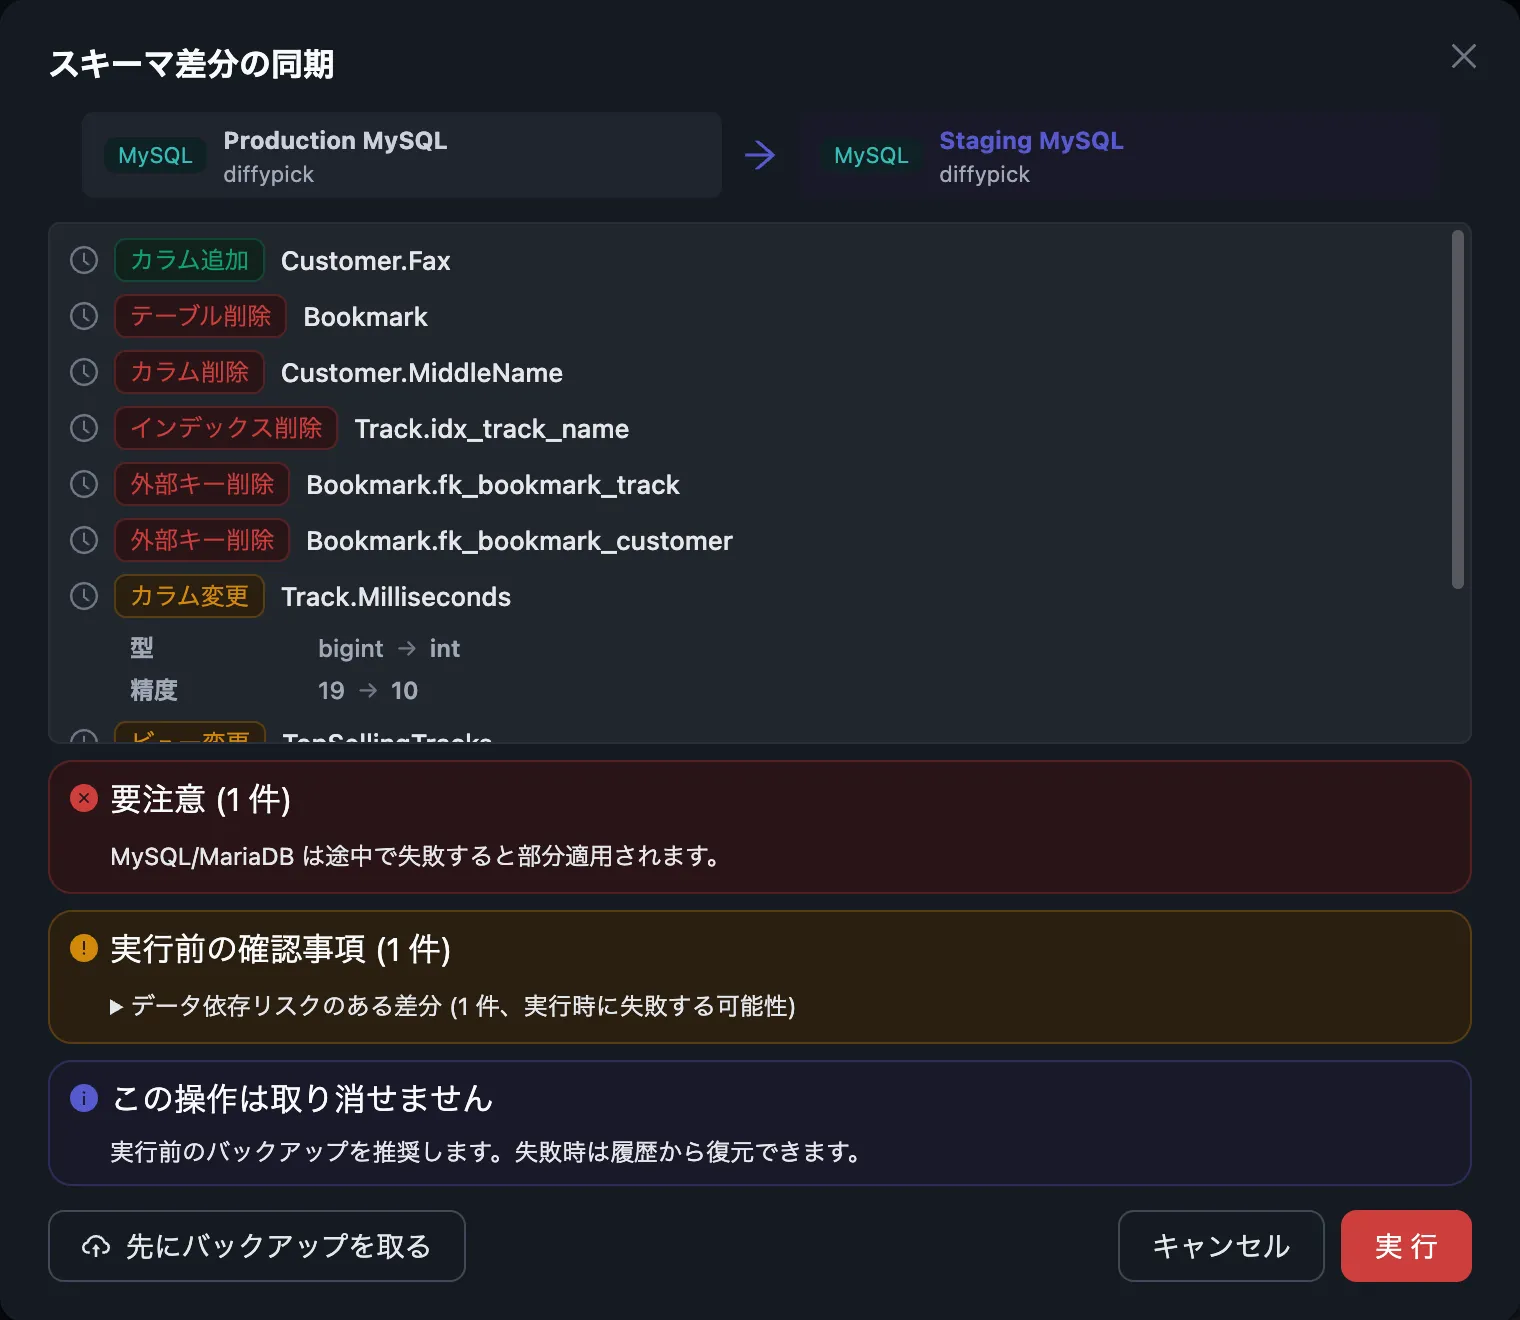Click the MySQL badge on Staging MySQL
This screenshot has width=1520, height=1320.
[x=871, y=155]
